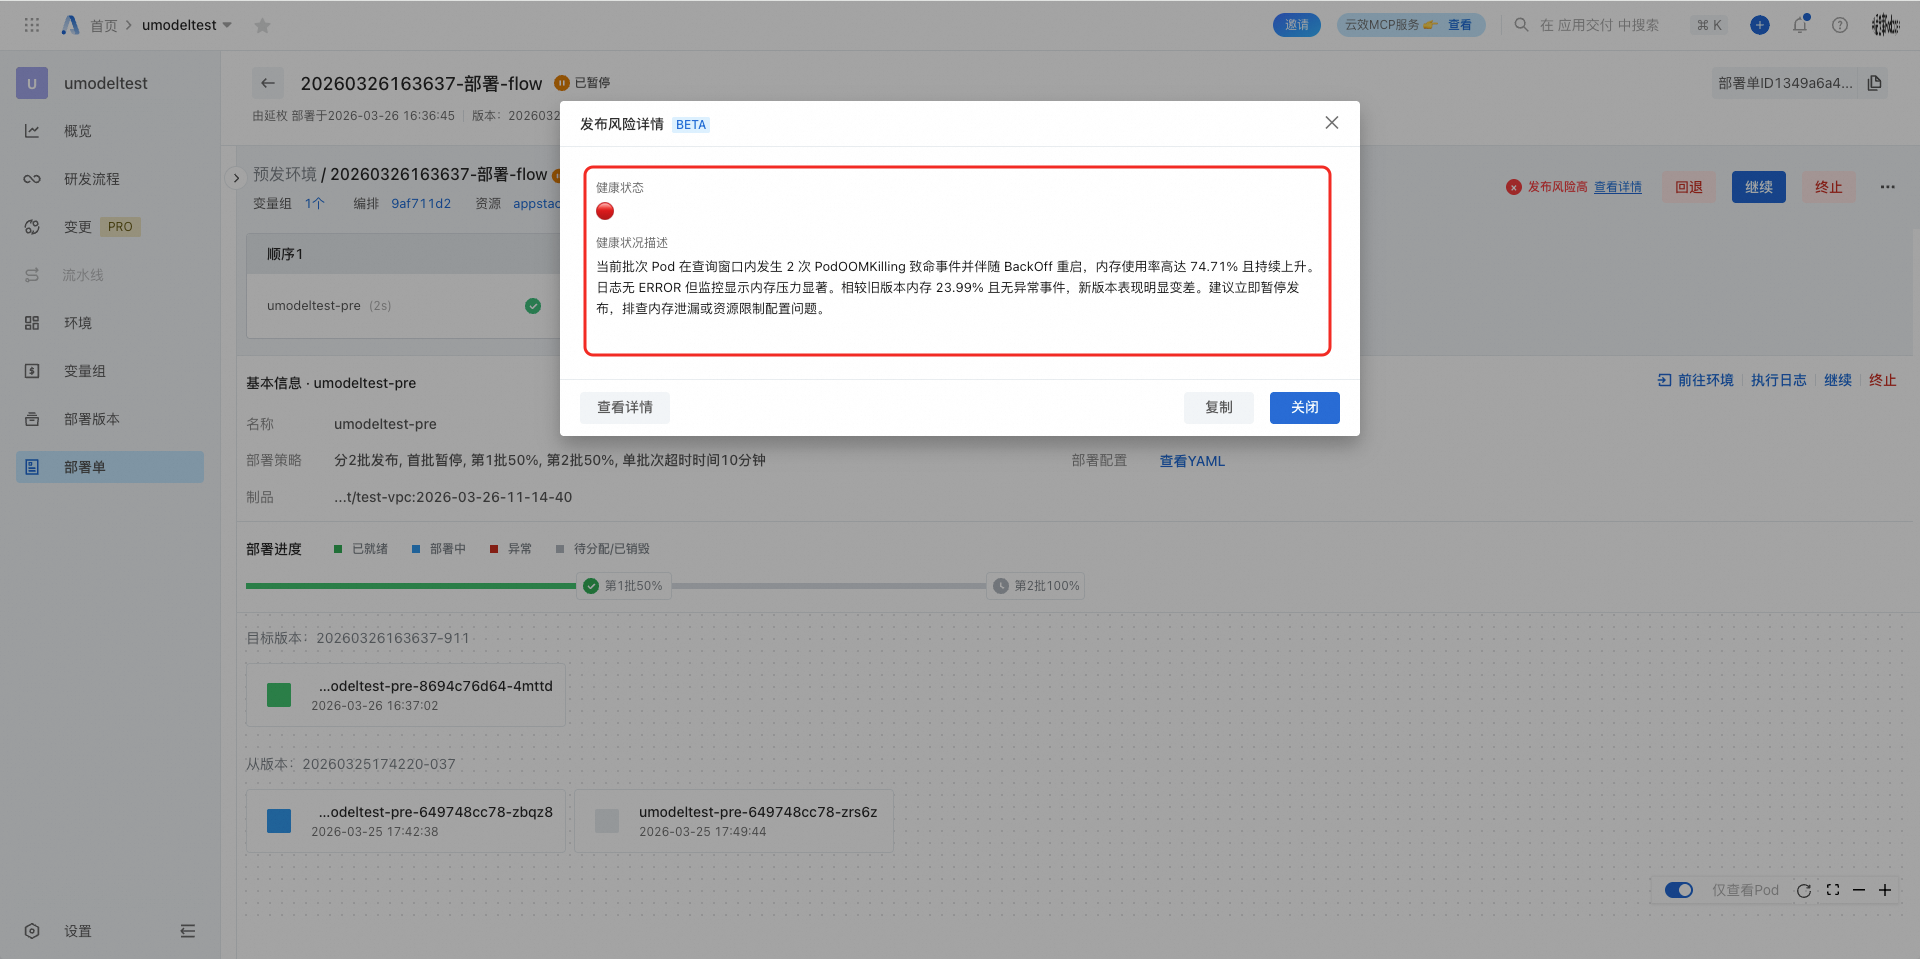The image size is (1920, 959).
Task: Open the notifications bell
Action: (1800, 25)
